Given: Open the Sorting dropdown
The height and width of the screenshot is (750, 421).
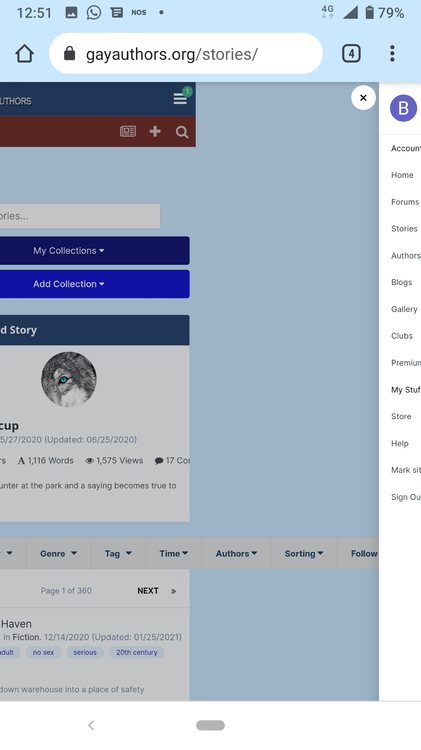Looking at the screenshot, I should click(304, 553).
